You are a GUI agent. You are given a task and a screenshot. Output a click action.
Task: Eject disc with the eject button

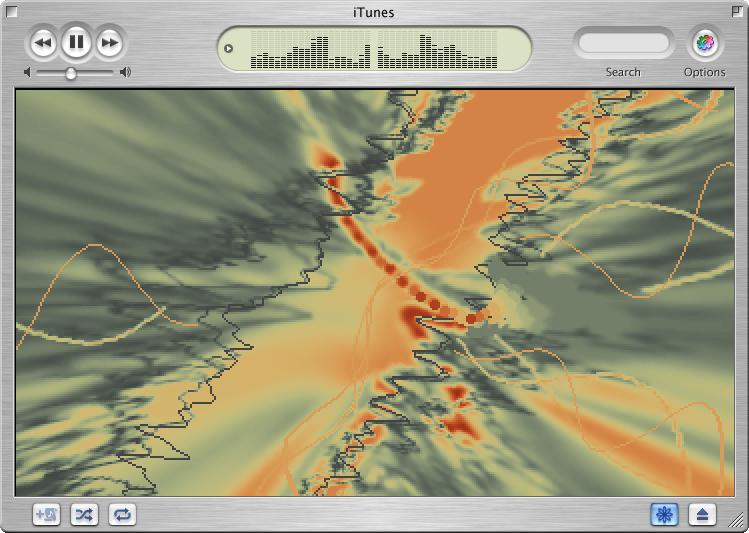click(x=702, y=514)
